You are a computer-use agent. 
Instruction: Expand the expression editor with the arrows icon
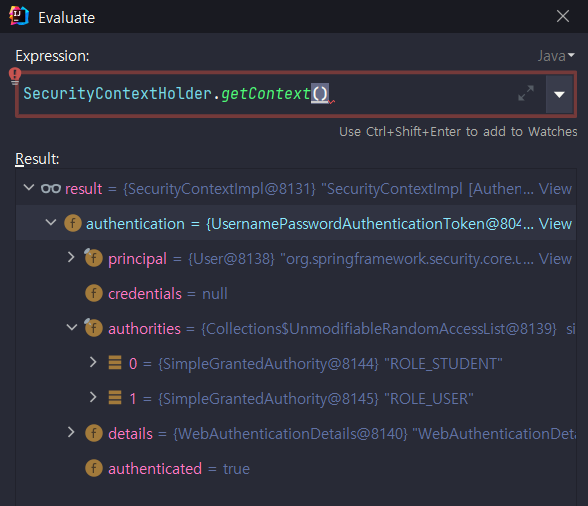tap(525, 93)
